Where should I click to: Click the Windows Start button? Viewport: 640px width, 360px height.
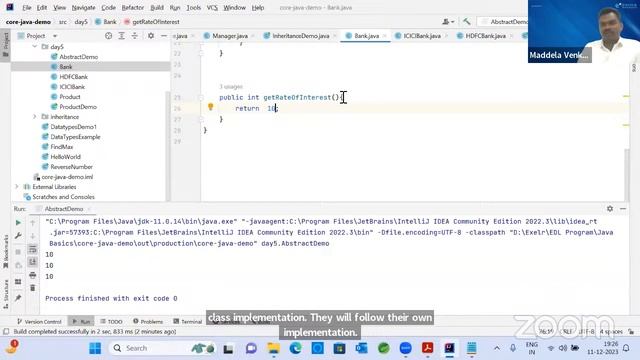point(95,348)
